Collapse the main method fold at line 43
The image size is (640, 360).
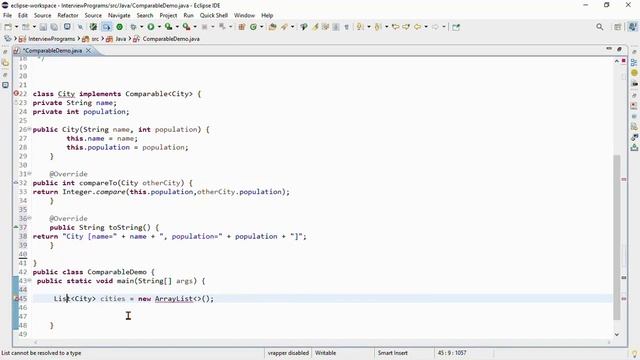(x=29, y=280)
